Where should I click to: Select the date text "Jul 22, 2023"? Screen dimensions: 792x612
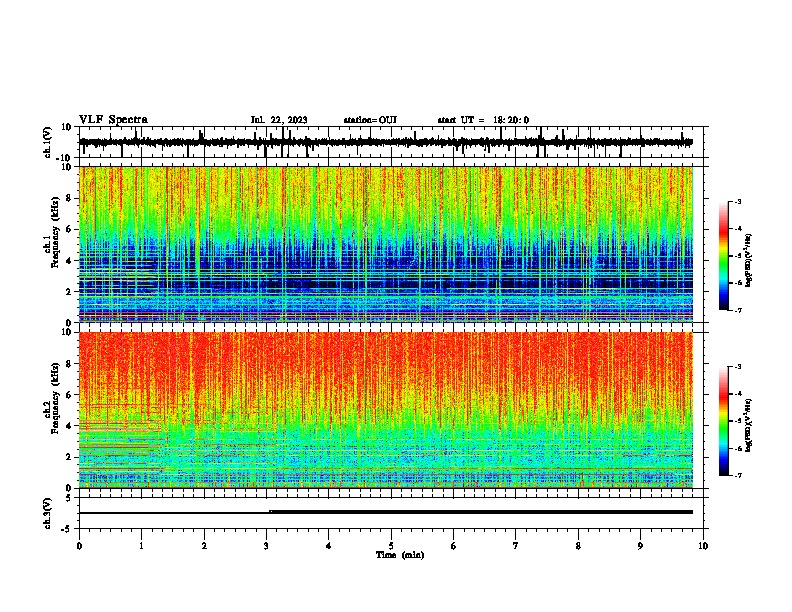[x=279, y=120]
